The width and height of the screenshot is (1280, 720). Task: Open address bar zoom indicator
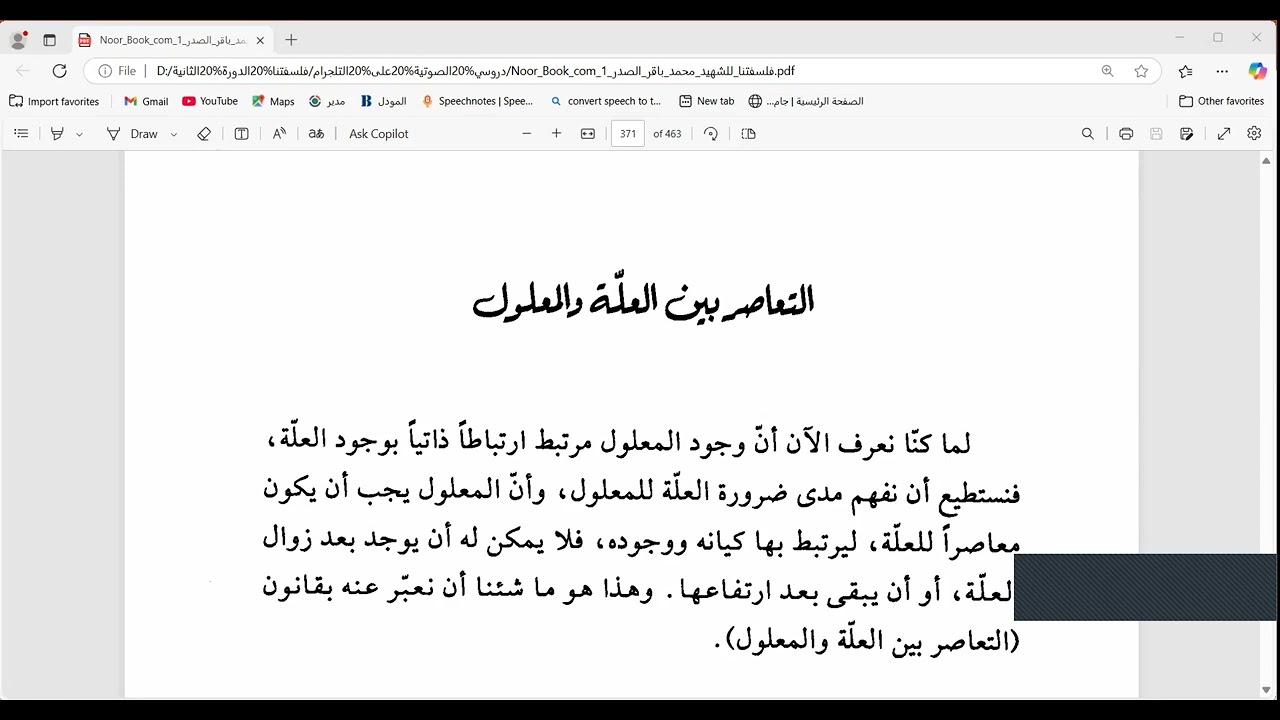1108,71
